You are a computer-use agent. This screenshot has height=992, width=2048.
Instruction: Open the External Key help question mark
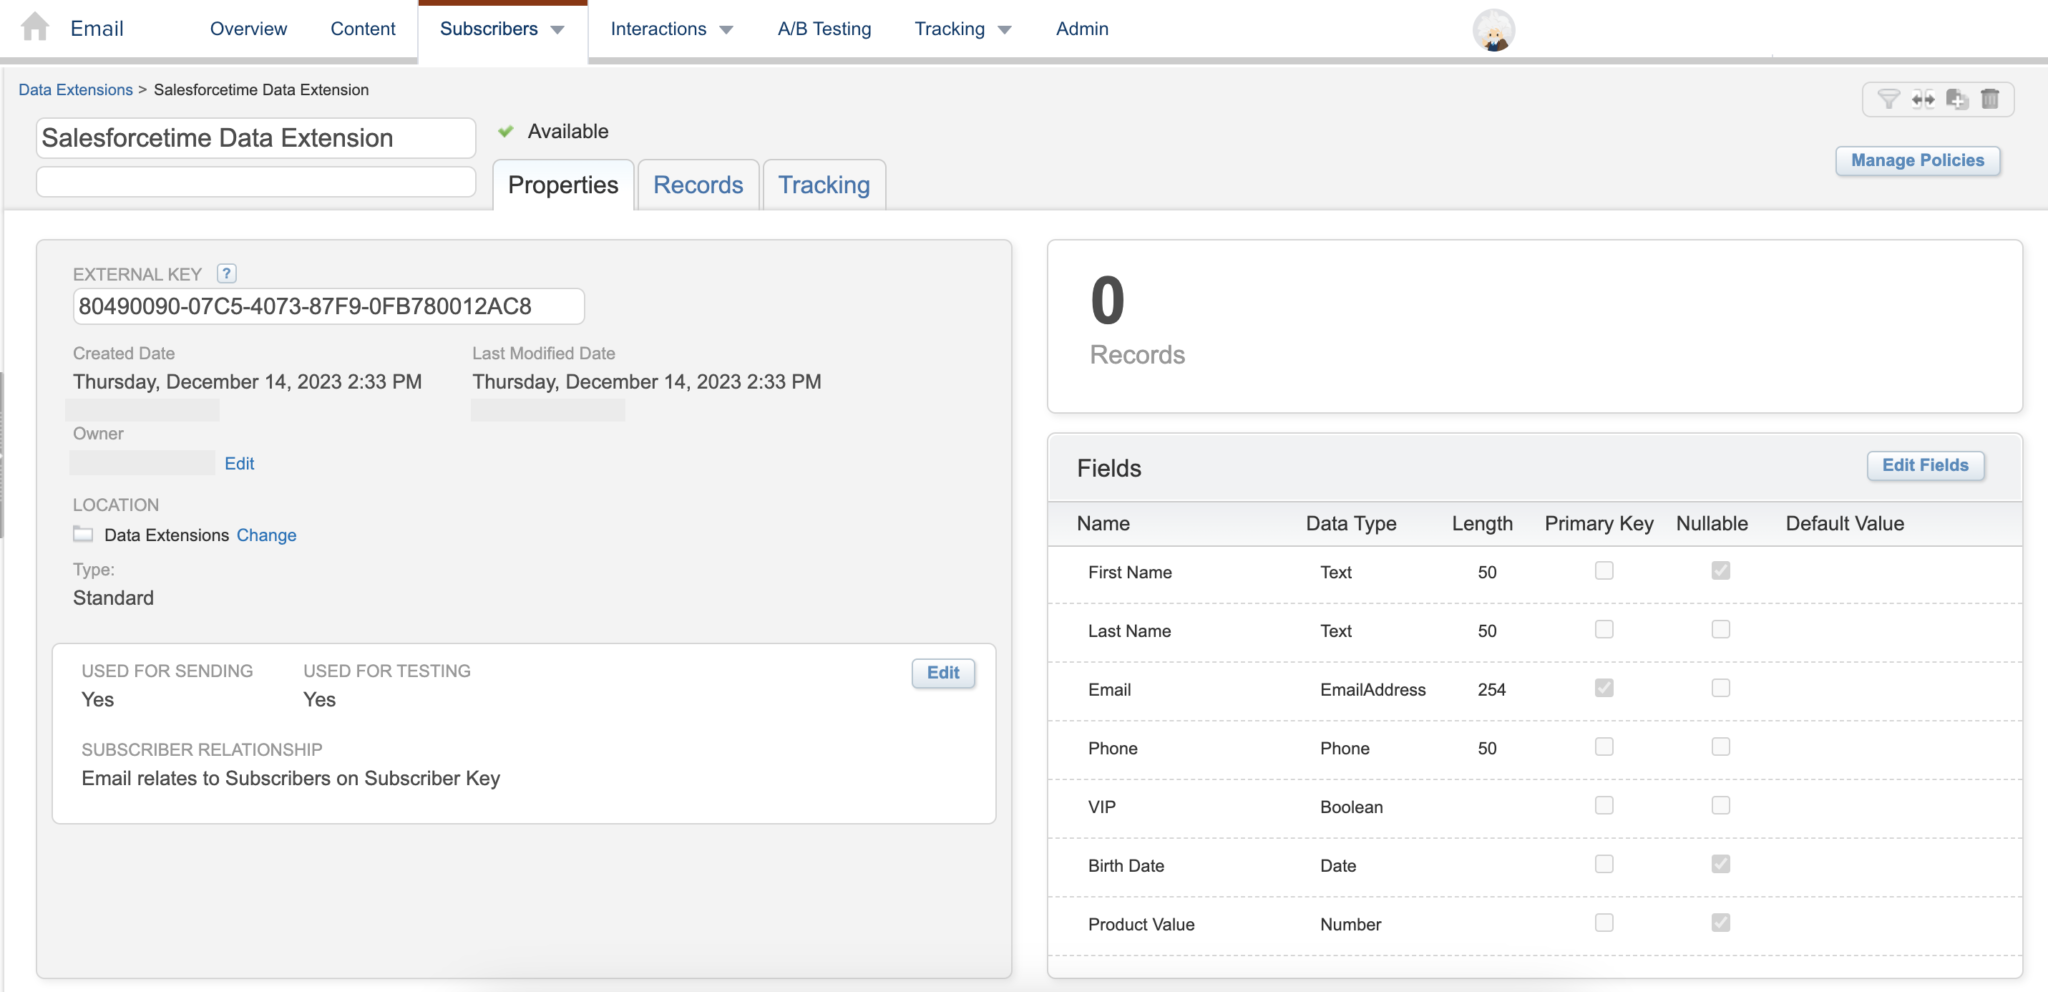coord(226,273)
